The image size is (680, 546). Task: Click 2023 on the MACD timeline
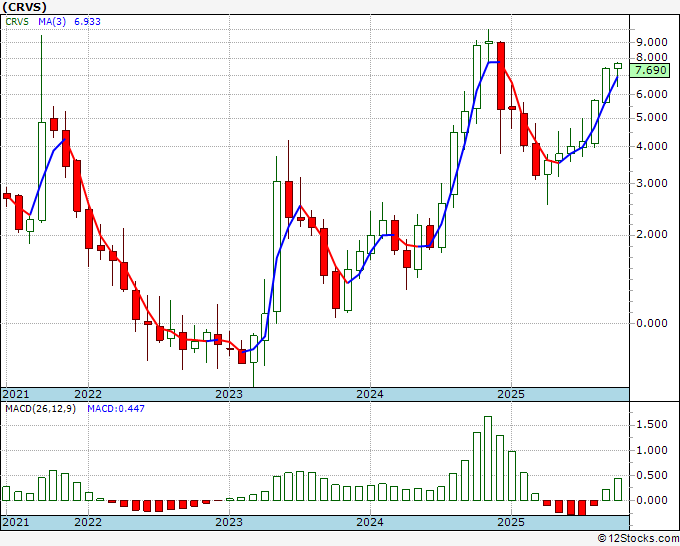(x=229, y=522)
